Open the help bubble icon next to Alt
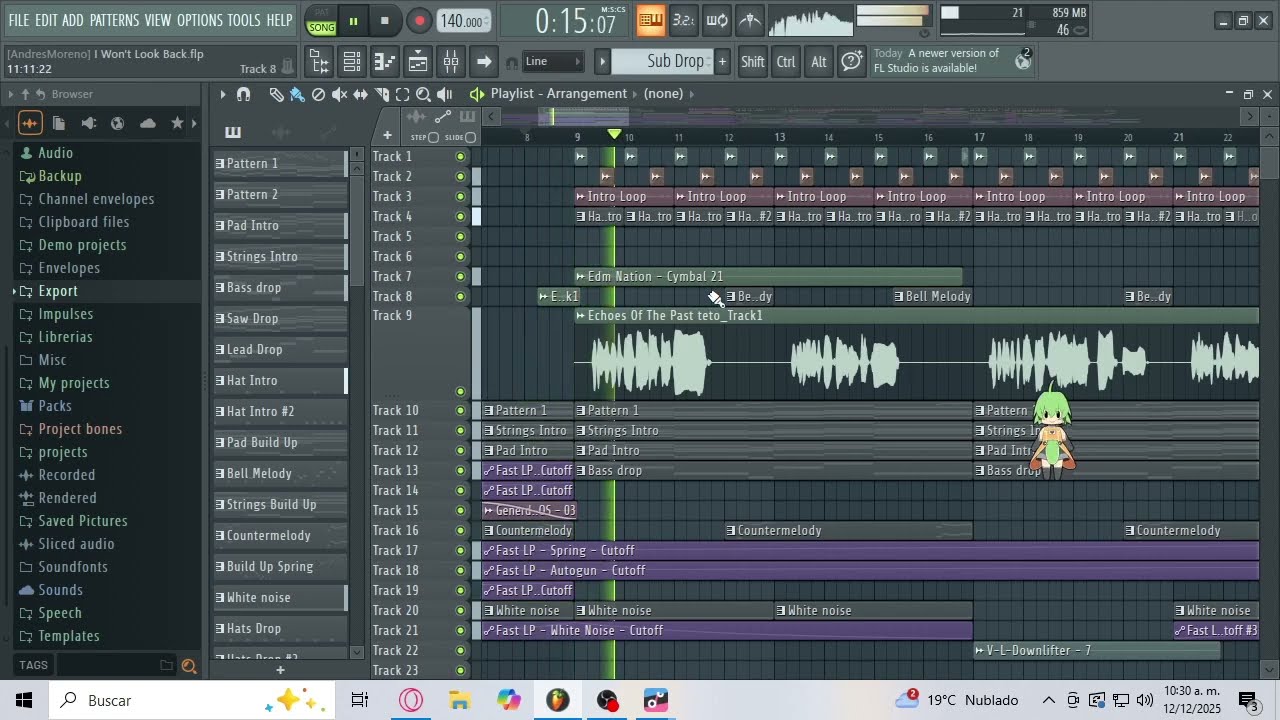 point(851,62)
